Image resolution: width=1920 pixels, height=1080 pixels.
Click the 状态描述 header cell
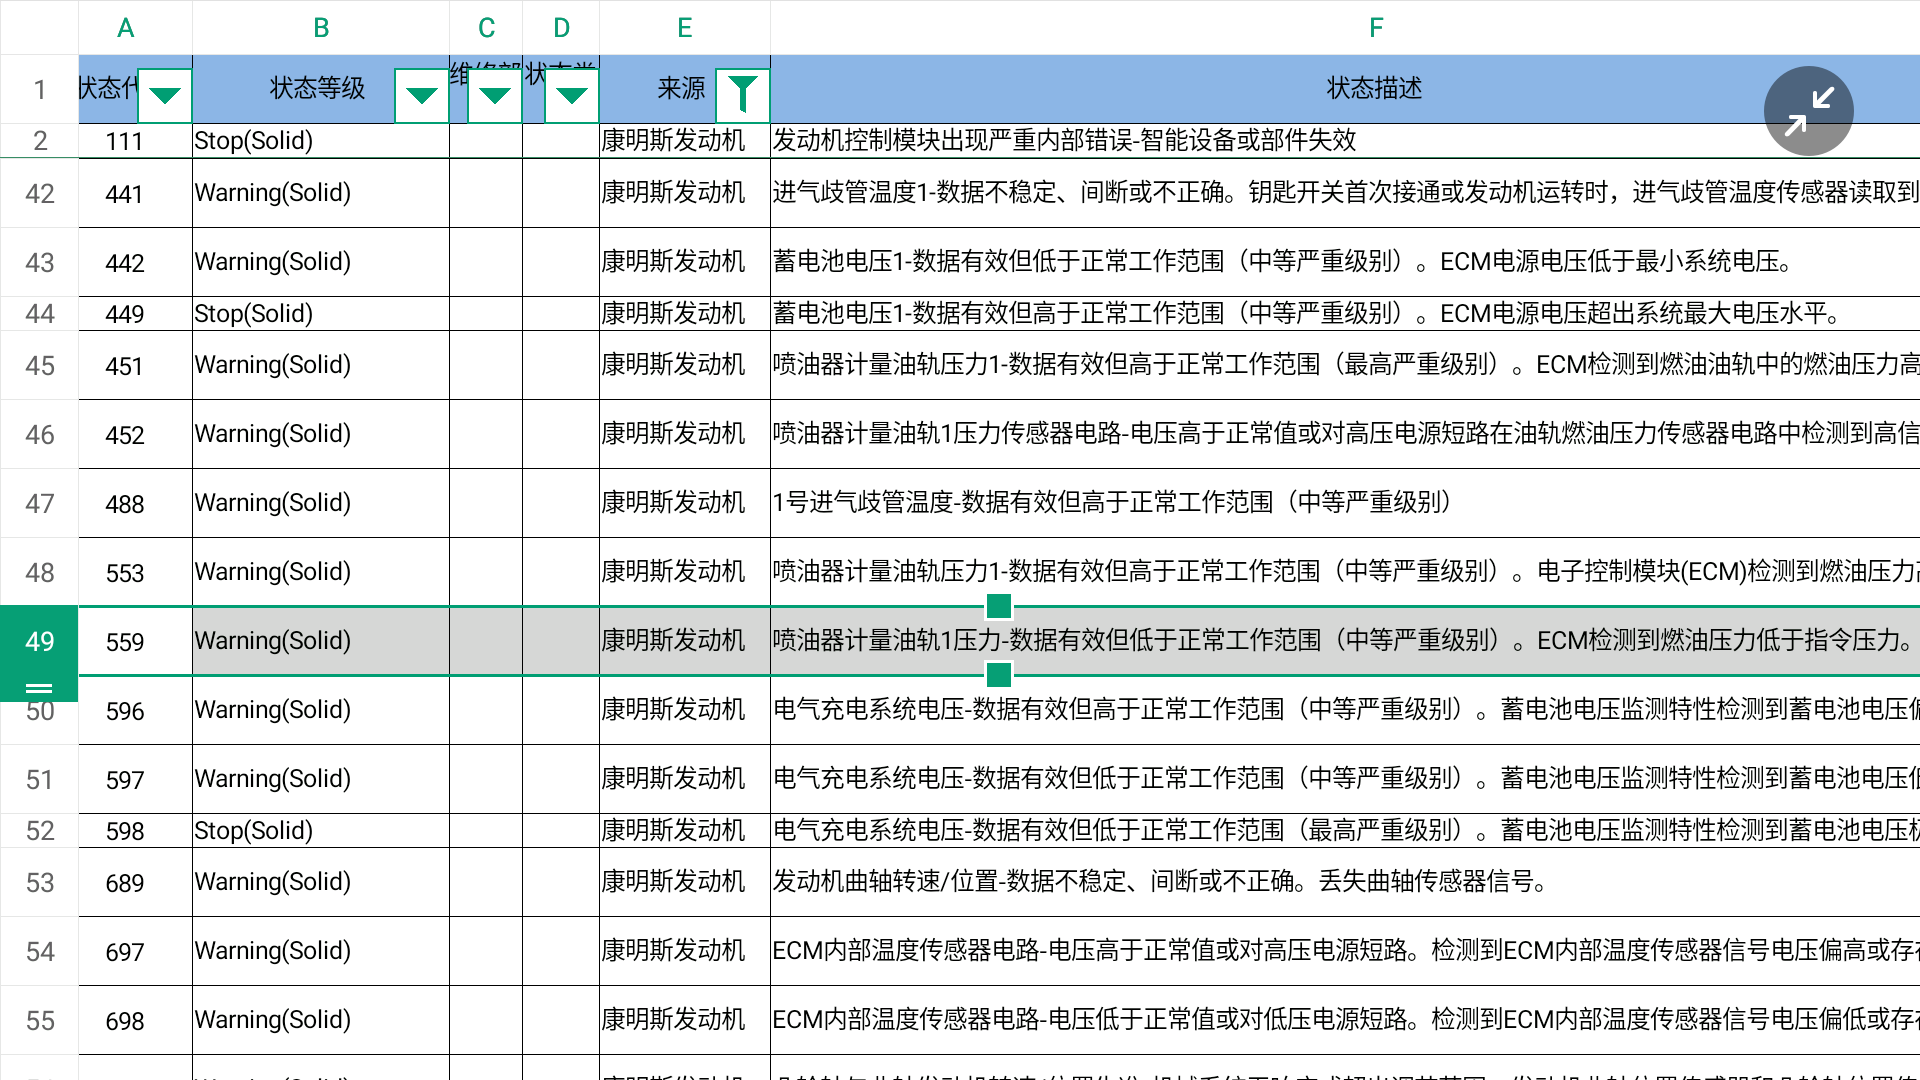coord(1345,89)
